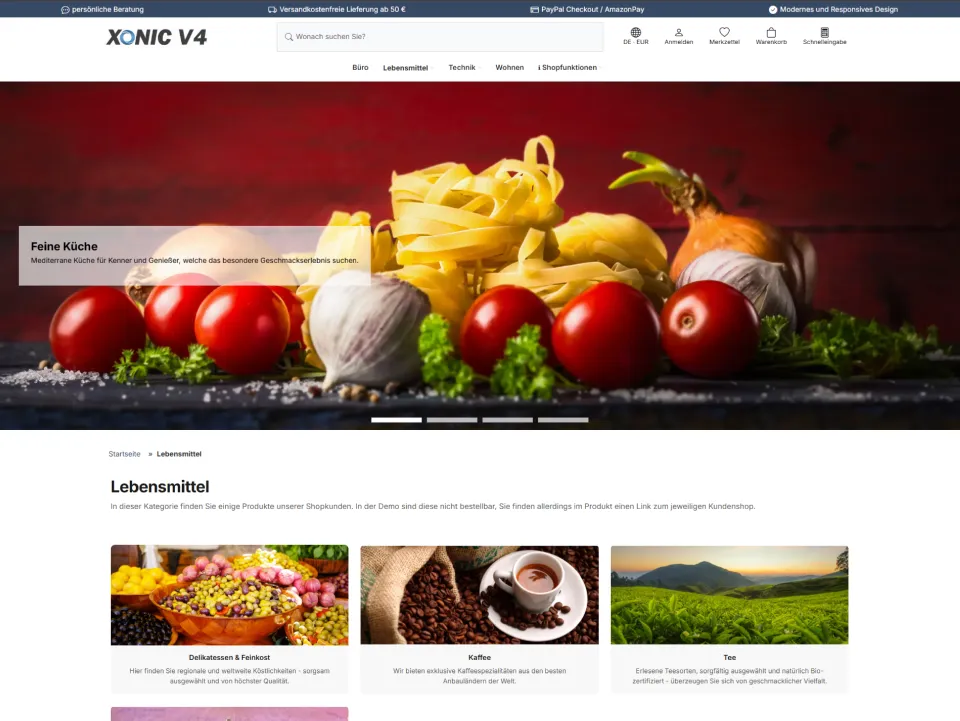
Task: Click the checkmark icon beside Modernes Design
Action: [x=773, y=10]
